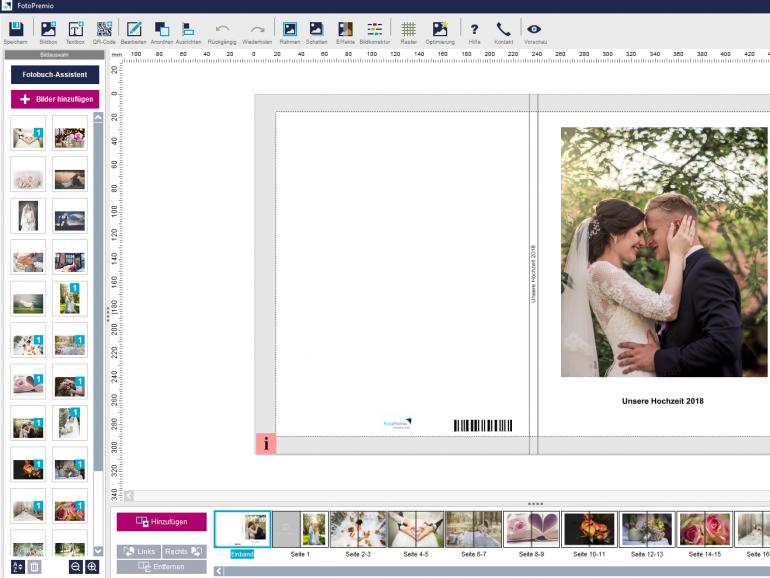770x578 pixels.
Task: Click the red info icon on cover
Action: coord(266,444)
